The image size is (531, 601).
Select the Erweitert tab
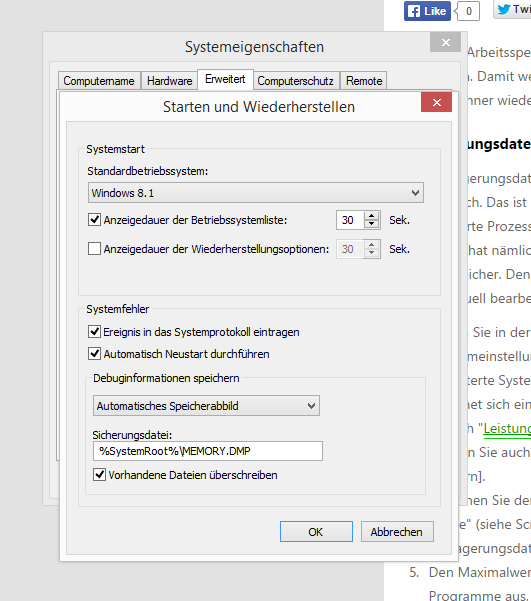point(225,79)
